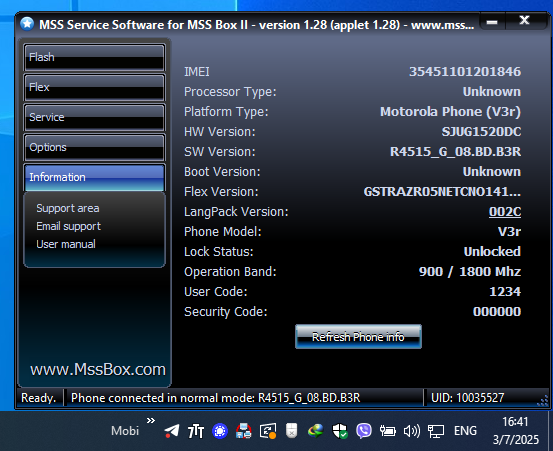553x451 pixels.
Task: Click the LangPack Version value 002C
Action: coord(505,212)
